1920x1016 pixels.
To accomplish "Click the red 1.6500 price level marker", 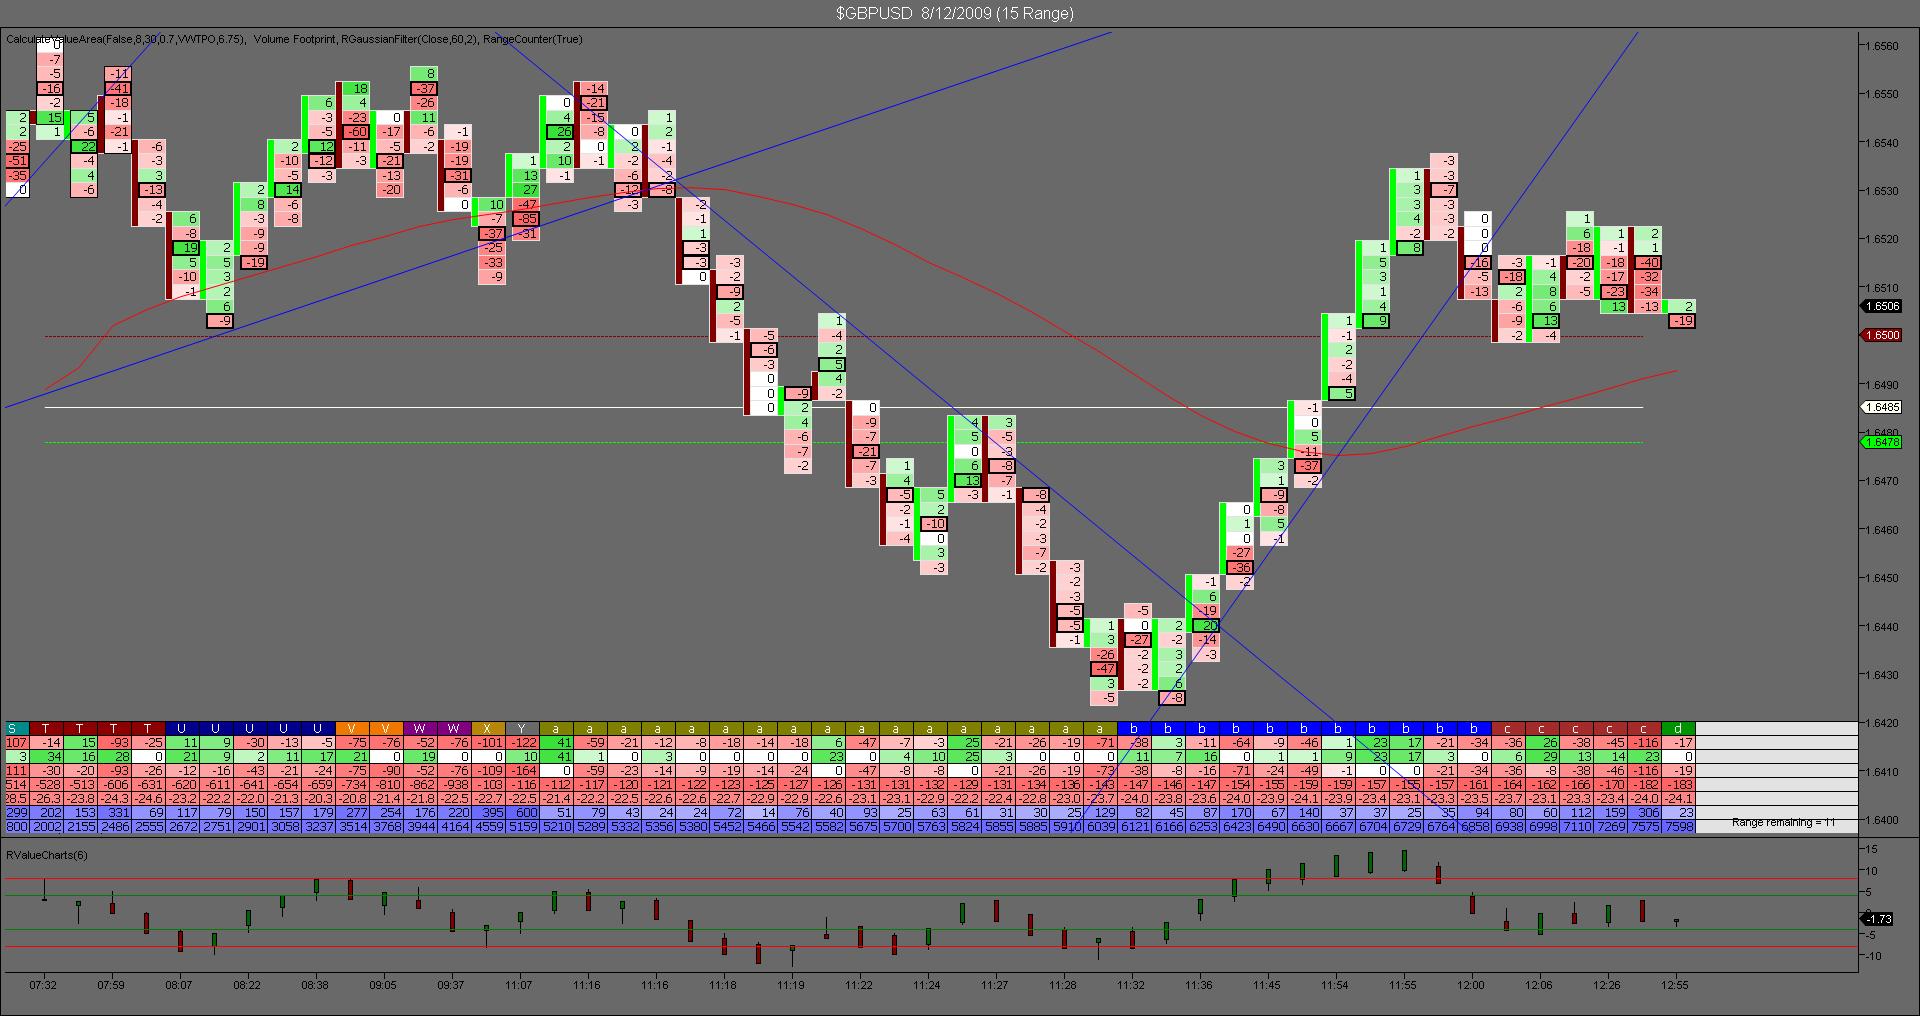I will (1881, 336).
